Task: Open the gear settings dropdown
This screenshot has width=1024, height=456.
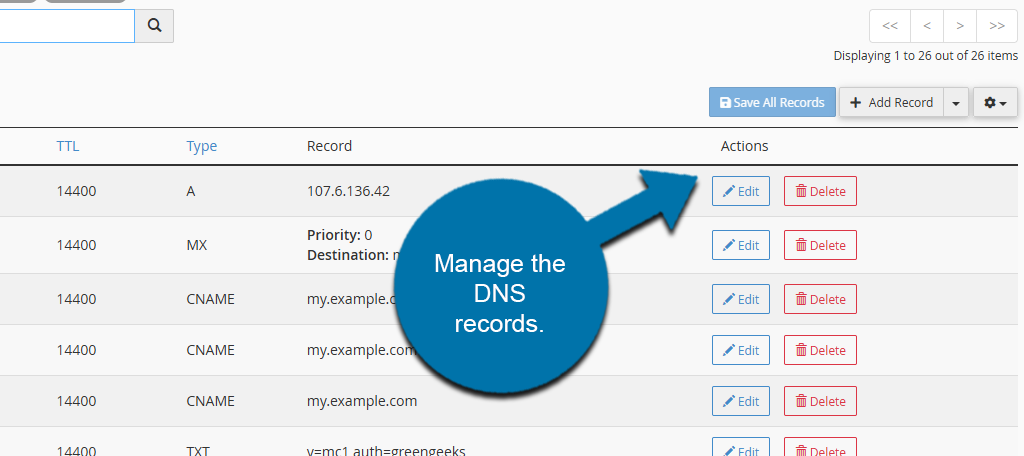Action: pos(995,103)
